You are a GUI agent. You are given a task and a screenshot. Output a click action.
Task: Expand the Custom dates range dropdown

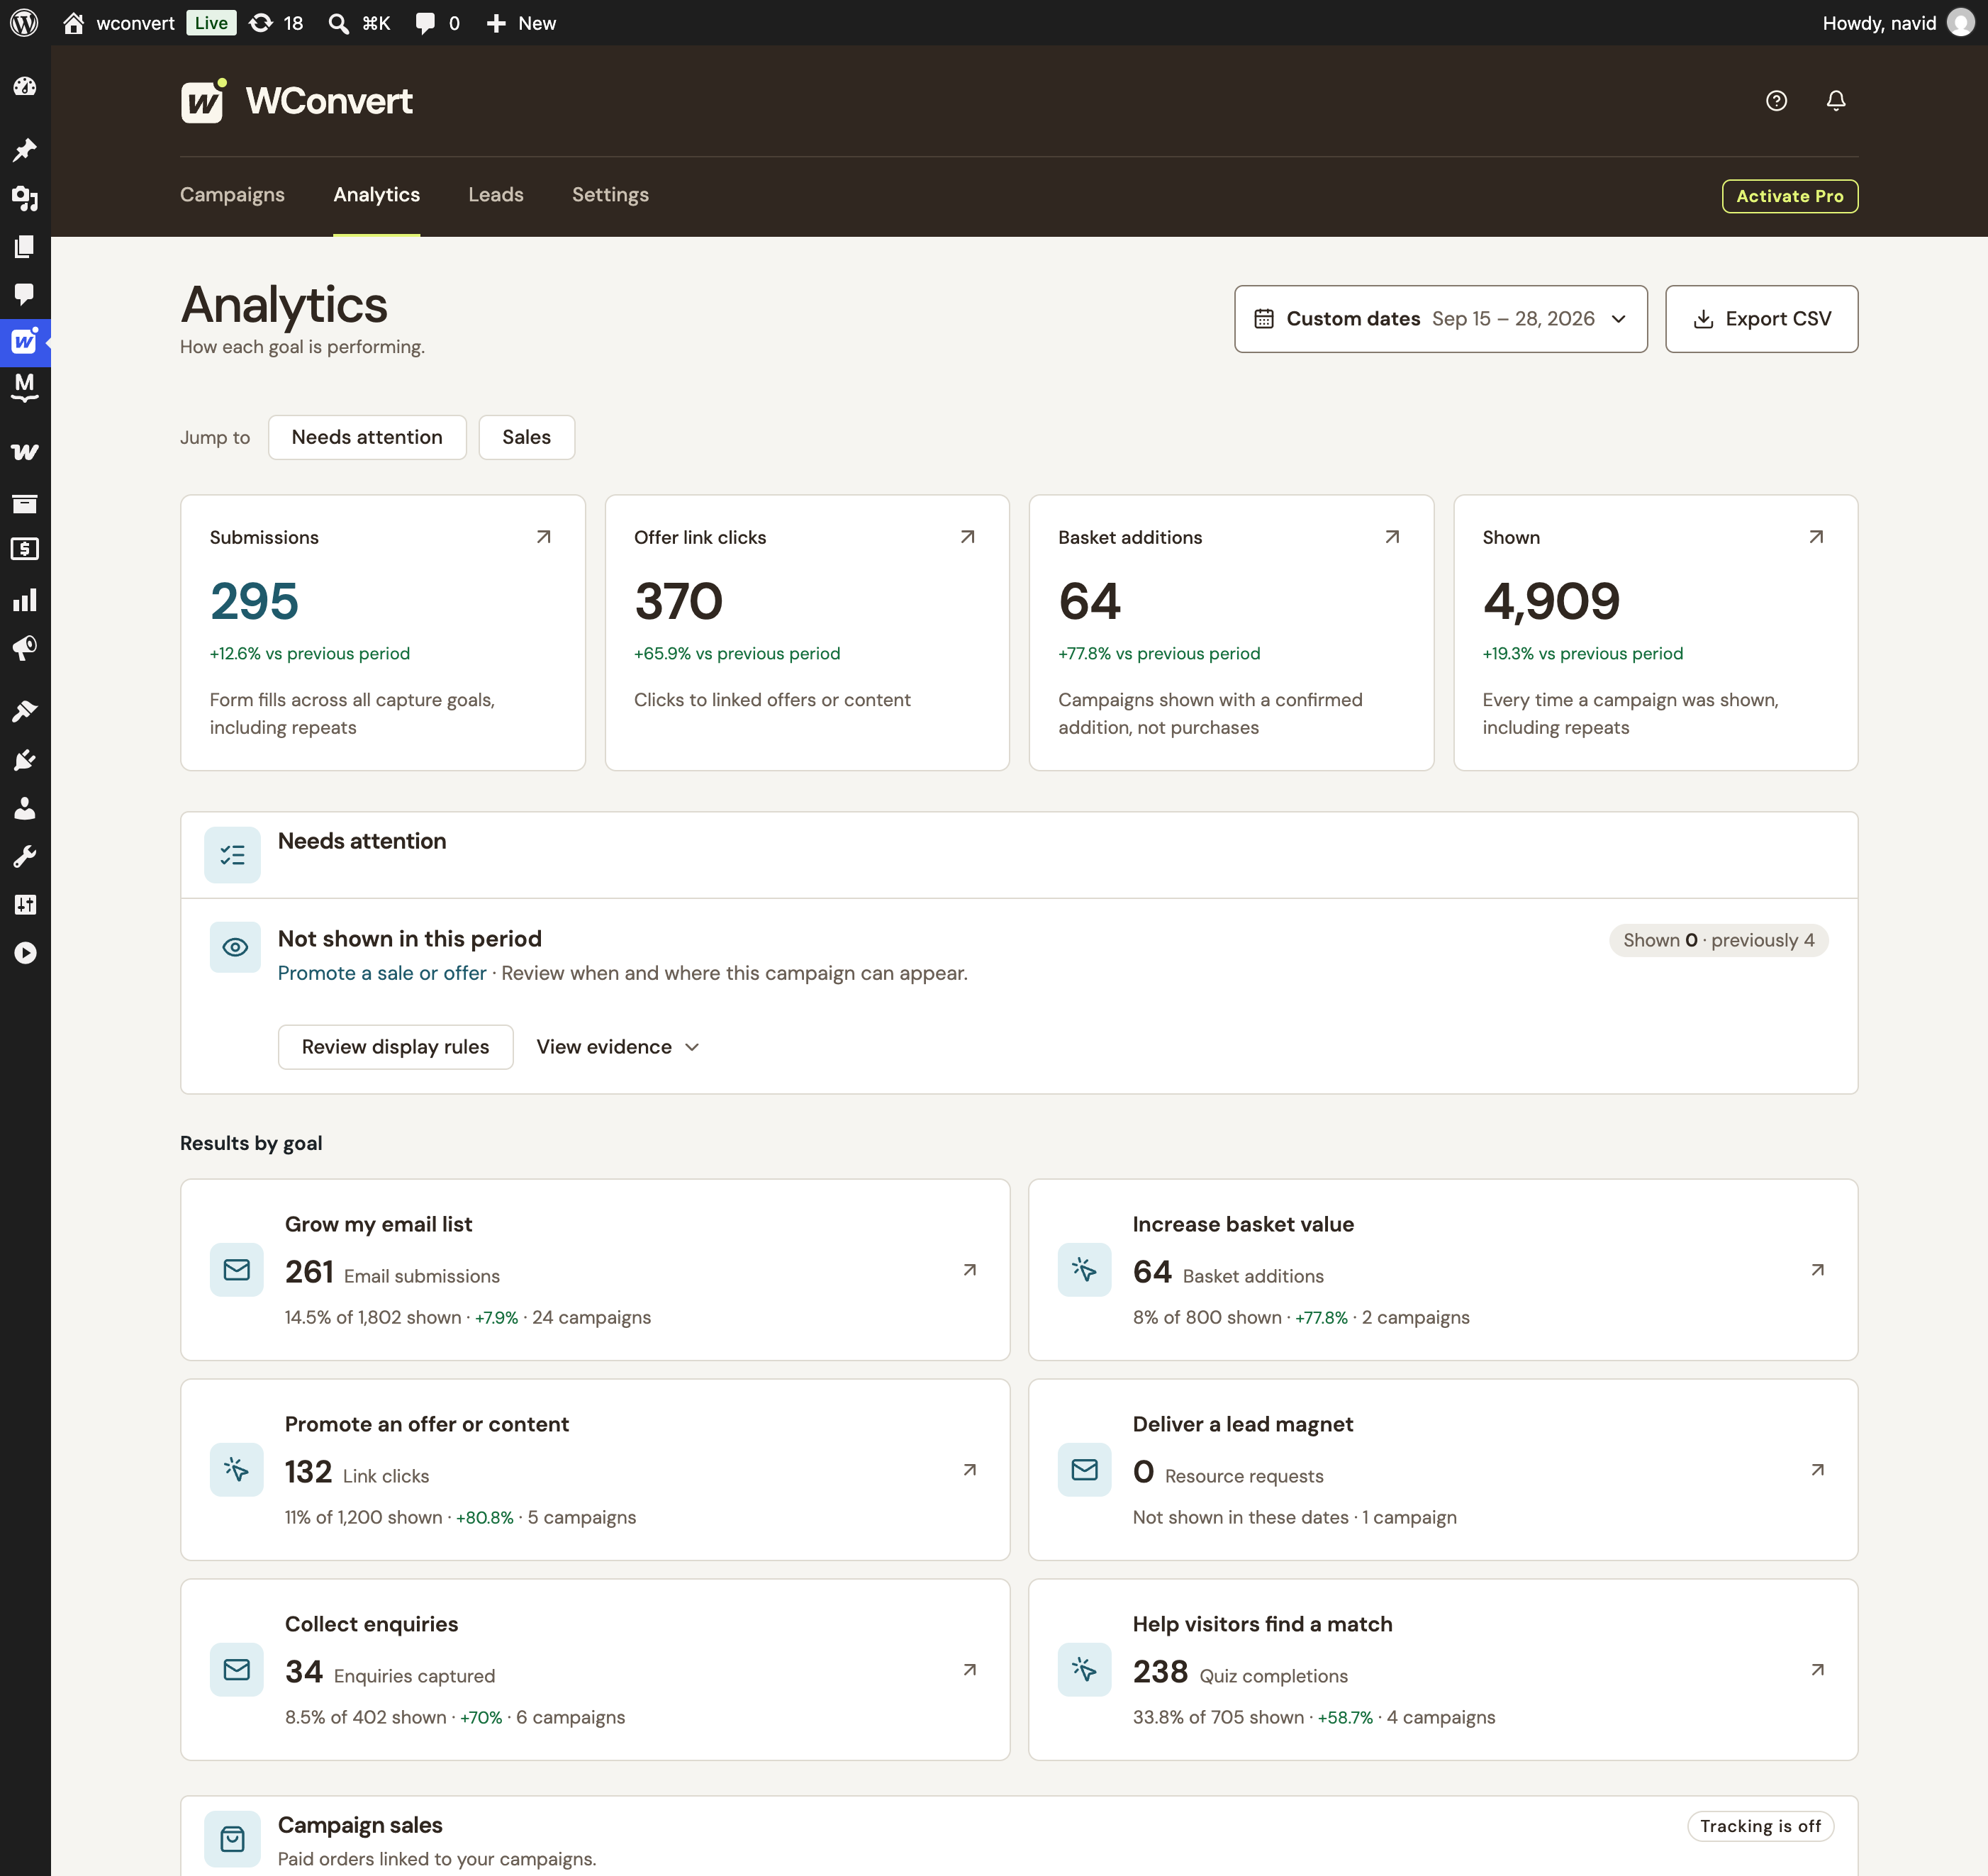click(1440, 319)
